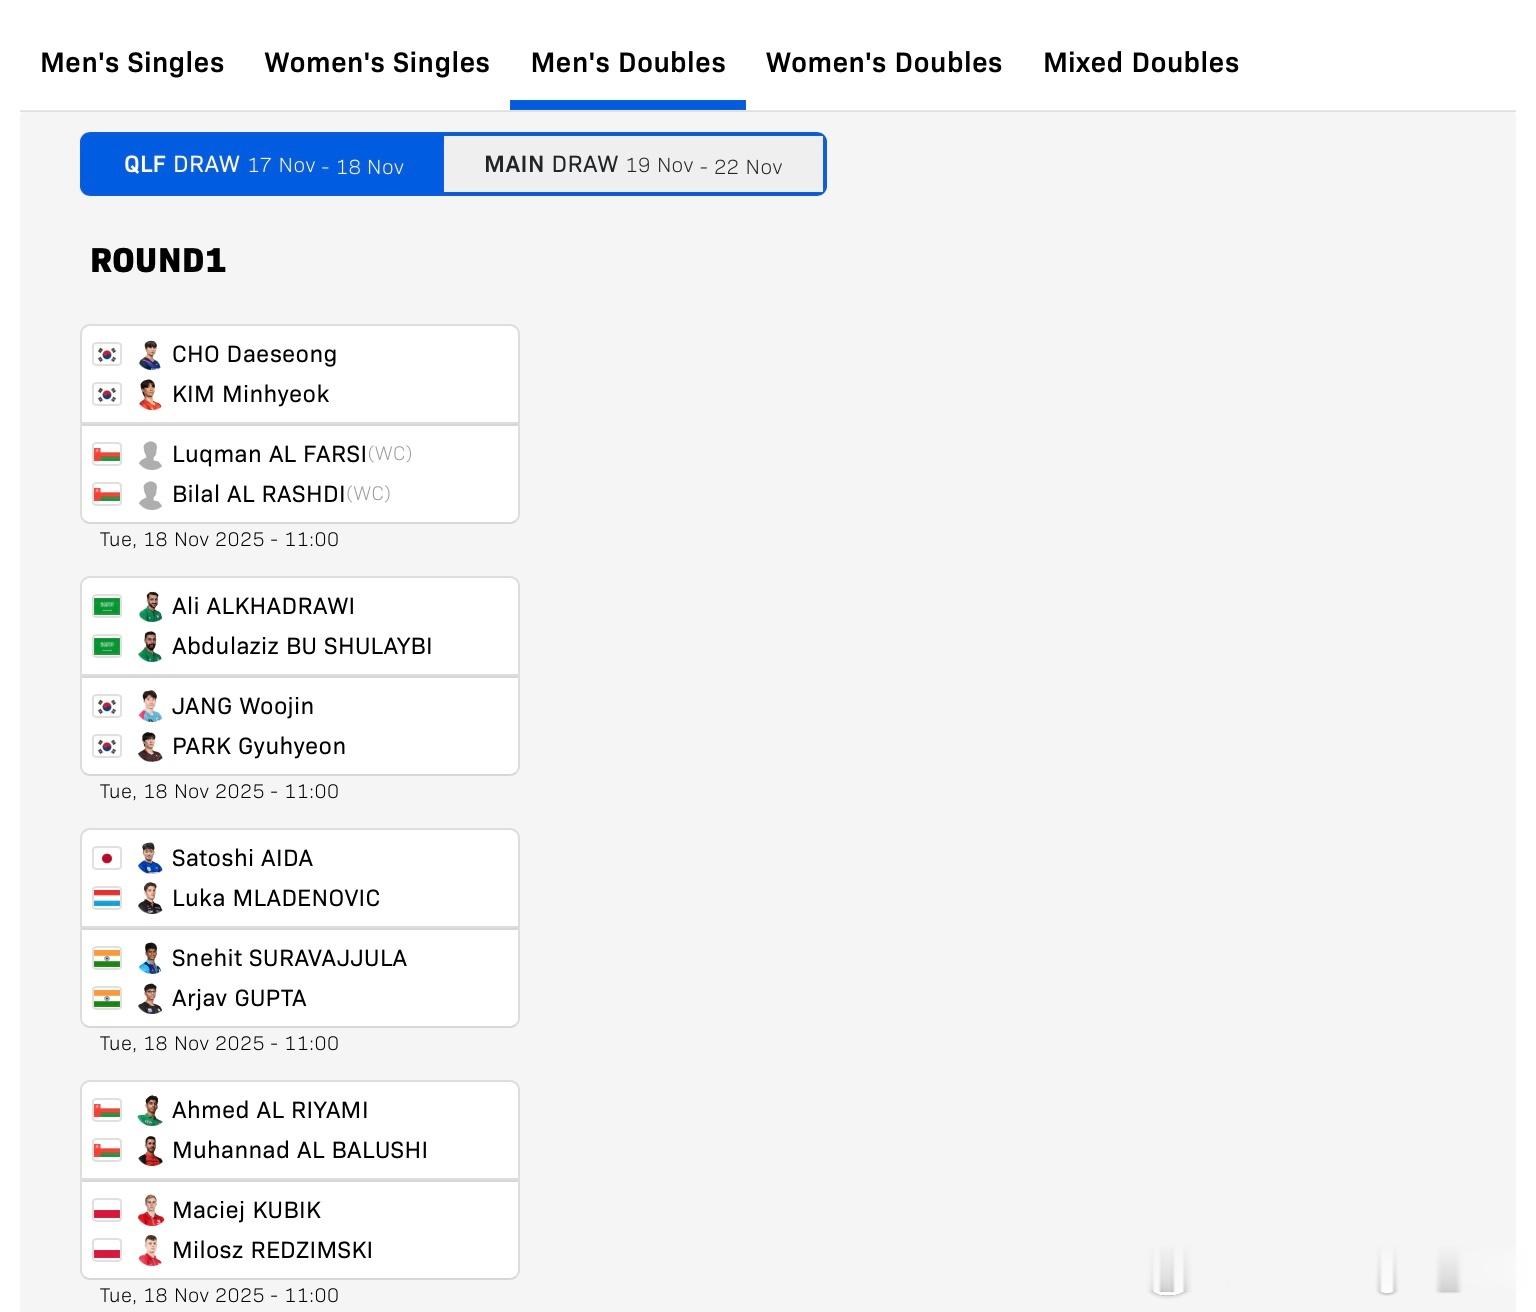Click Milosz REDZIMSKI's player avatar
Viewport: 1536px width, 1312px height.
pyautogui.click(x=150, y=1250)
